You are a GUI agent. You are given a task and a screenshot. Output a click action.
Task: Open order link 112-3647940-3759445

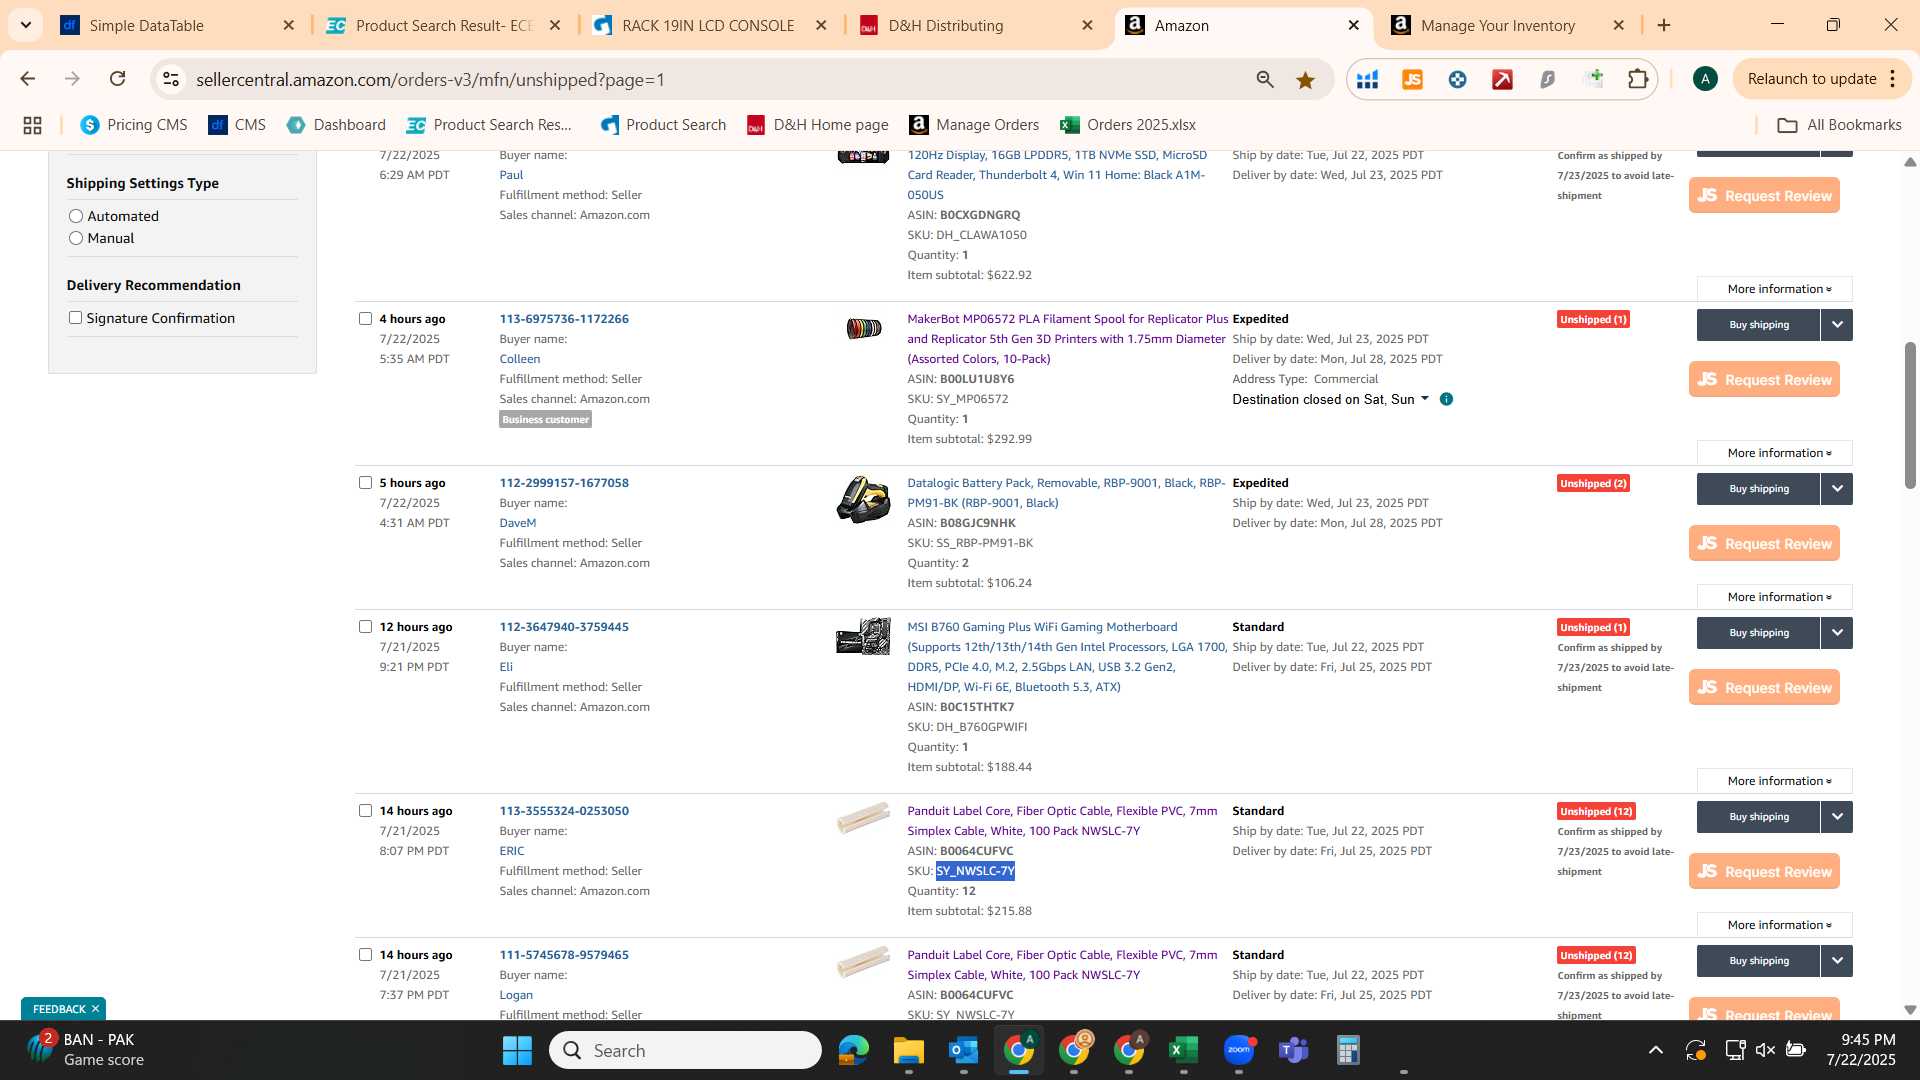(564, 627)
